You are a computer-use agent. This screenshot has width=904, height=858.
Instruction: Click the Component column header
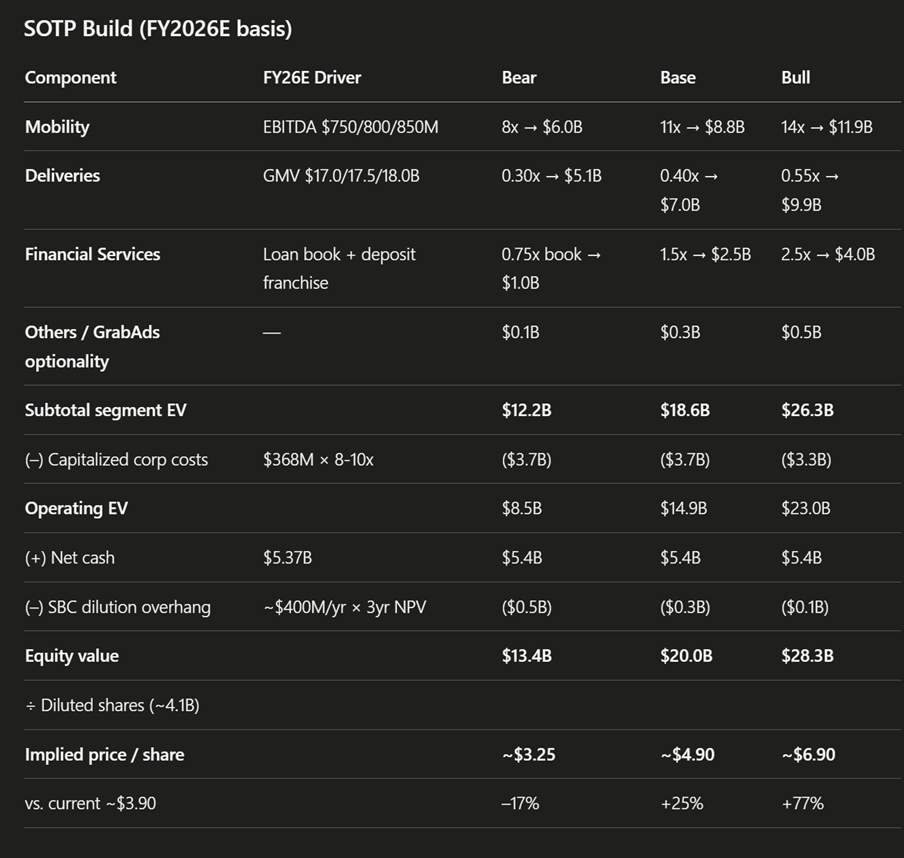coord(70,78)
